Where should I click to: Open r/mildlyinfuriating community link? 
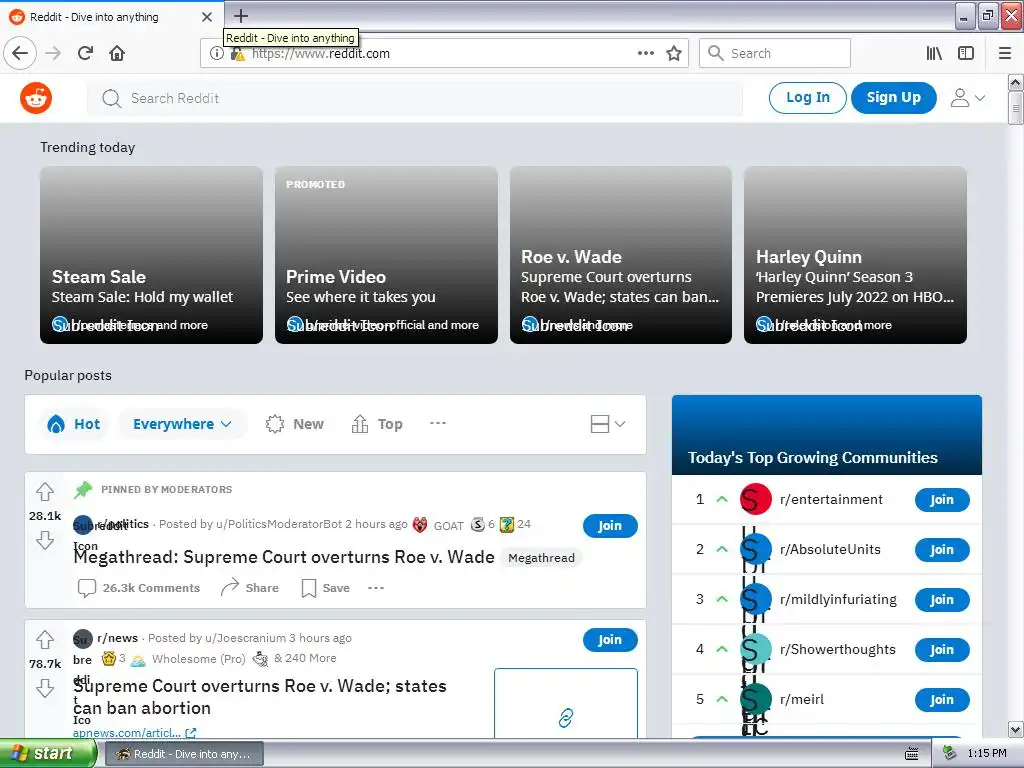click(x=838, y=600)
